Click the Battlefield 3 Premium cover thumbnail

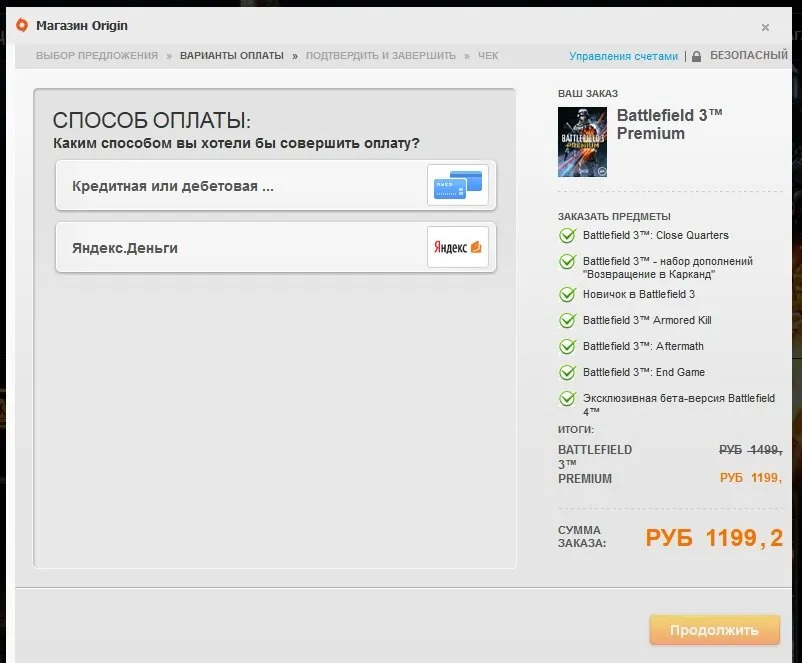coord(582,142)
